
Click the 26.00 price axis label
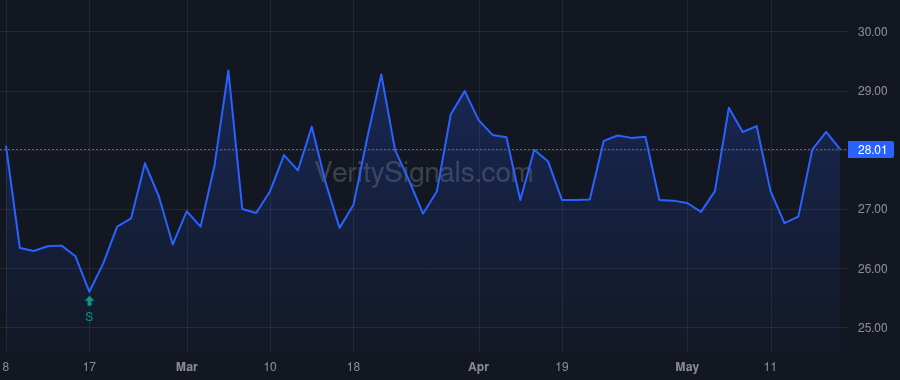coord(872,269)
